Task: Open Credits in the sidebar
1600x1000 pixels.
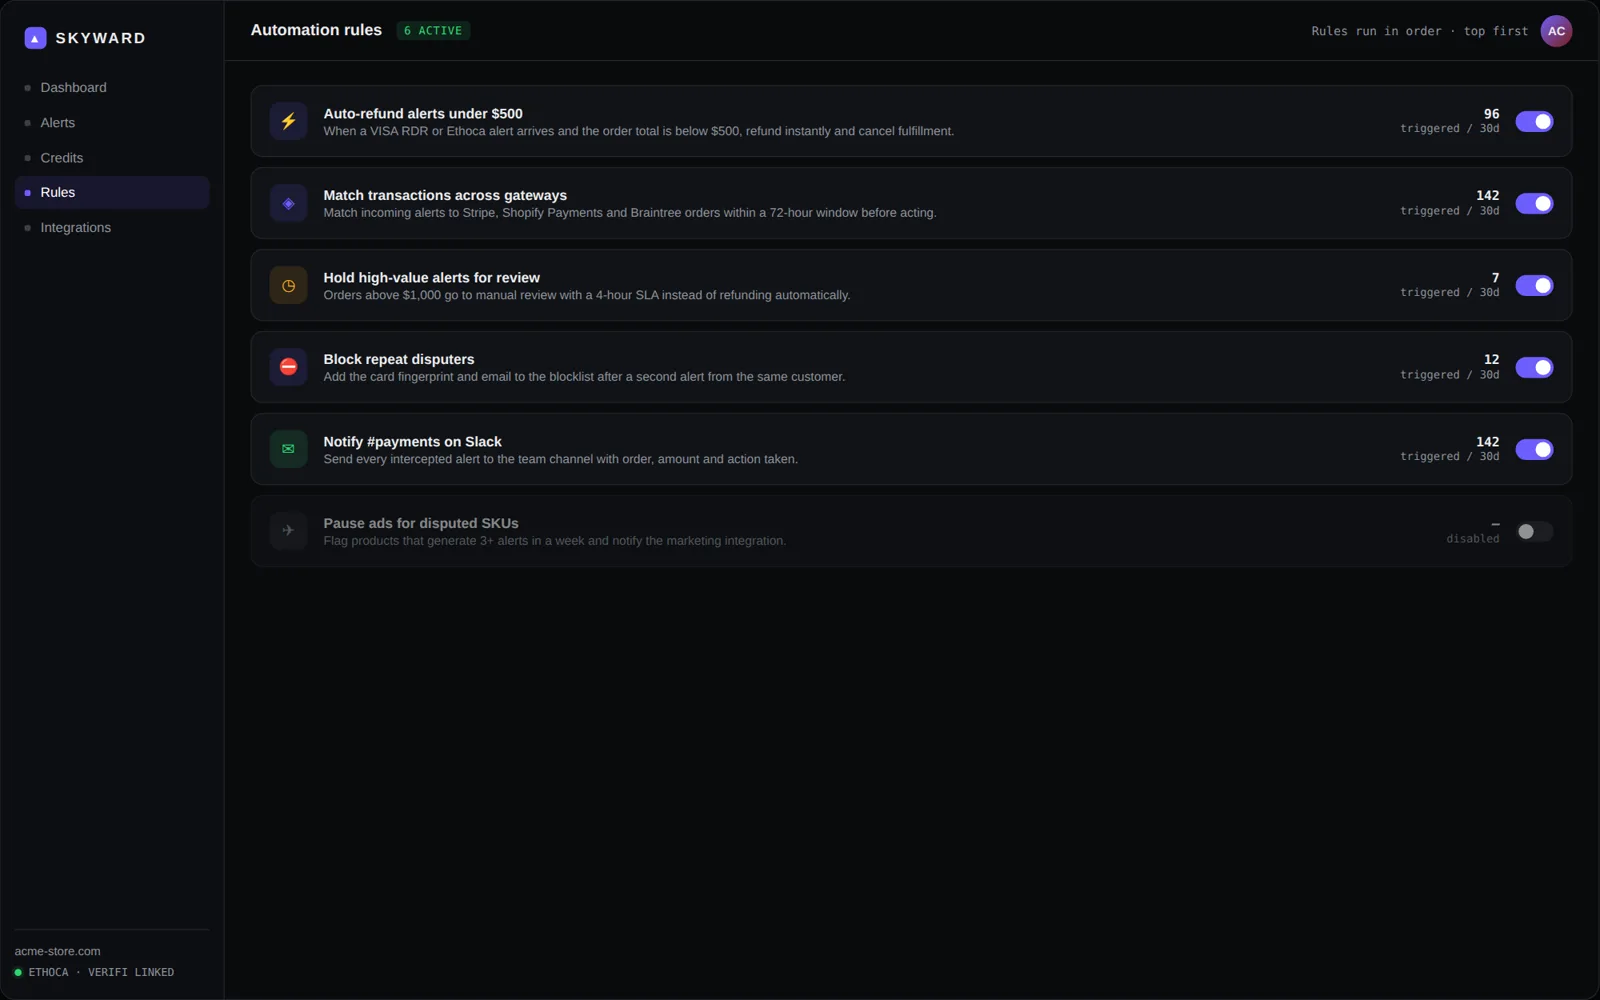Action: 112,158
